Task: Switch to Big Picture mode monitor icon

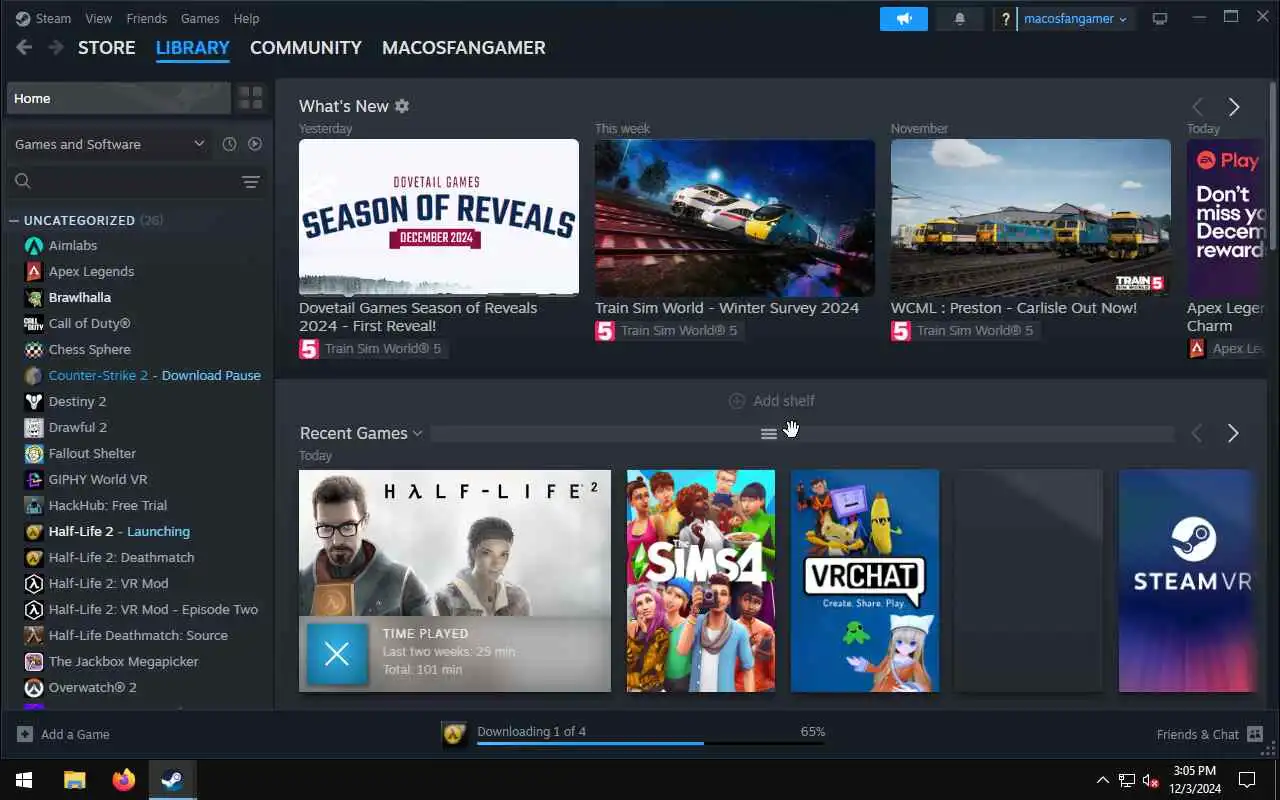Action: click(x=1160, y=19)
